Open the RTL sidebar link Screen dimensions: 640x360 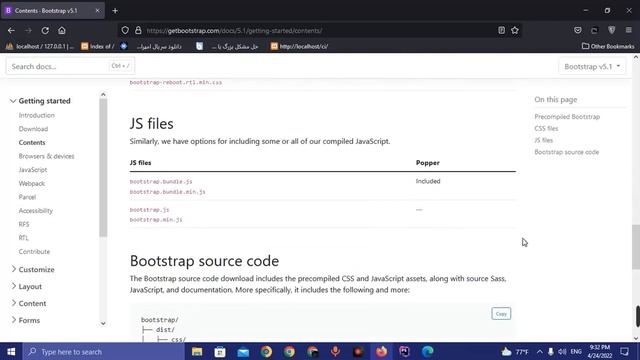pyautogui.click(x=23, y=238)
